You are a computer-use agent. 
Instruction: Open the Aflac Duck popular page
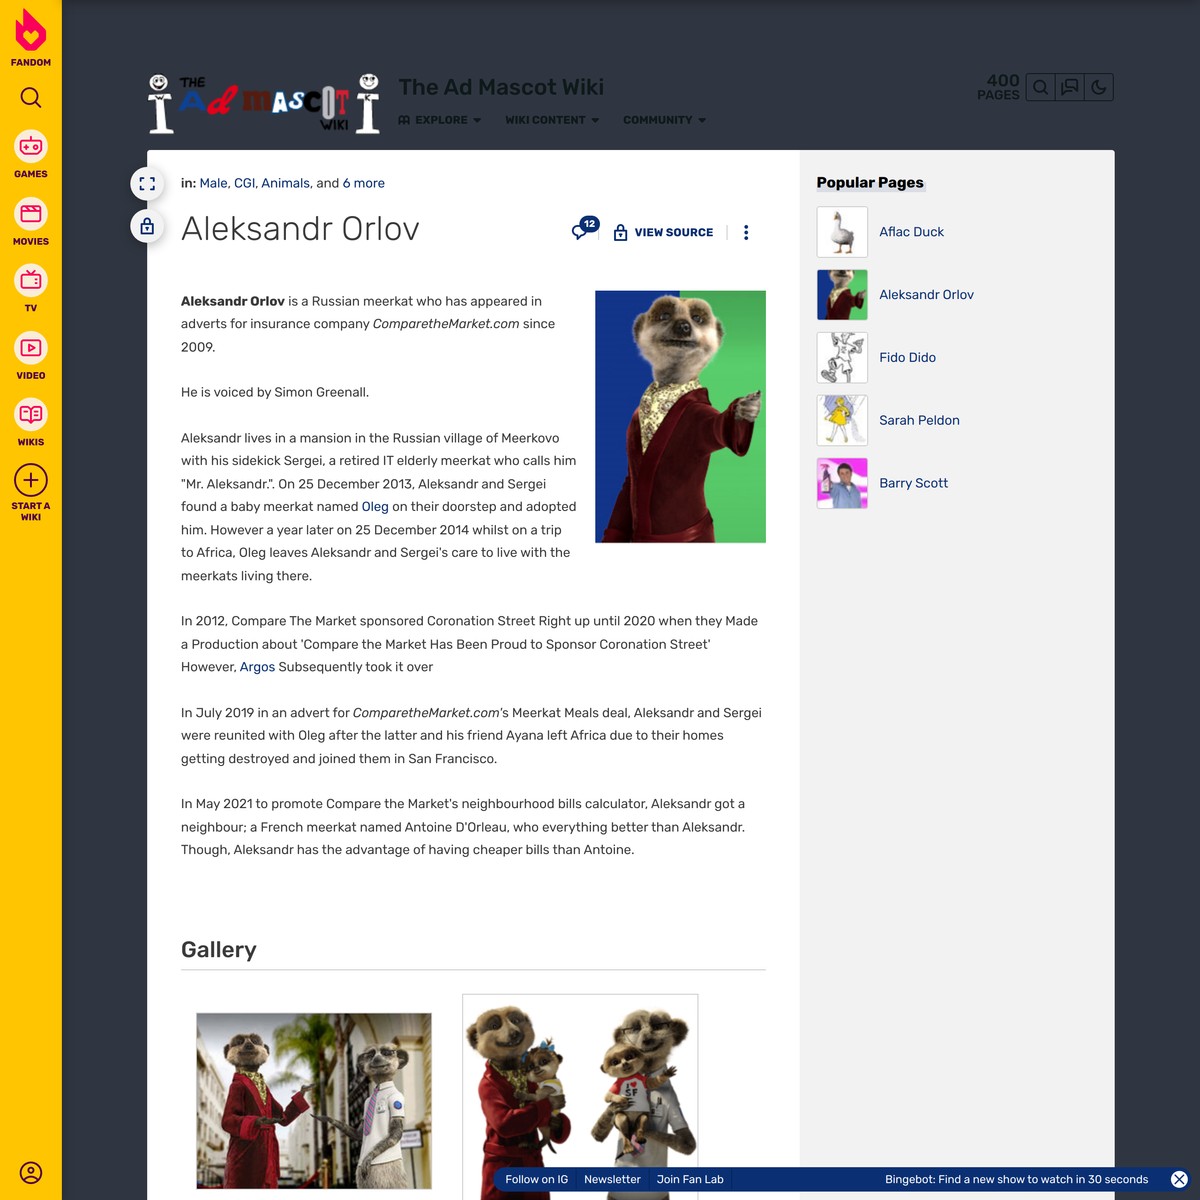tap(911, 232)
